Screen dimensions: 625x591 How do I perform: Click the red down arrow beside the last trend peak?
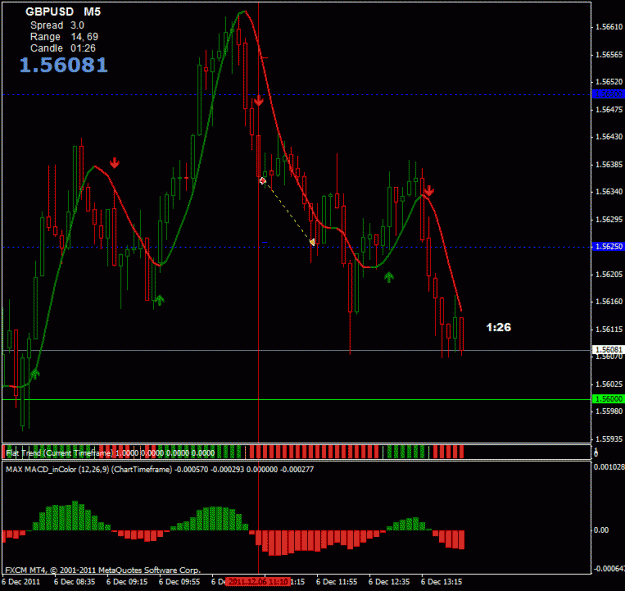(x=428, y=191)
